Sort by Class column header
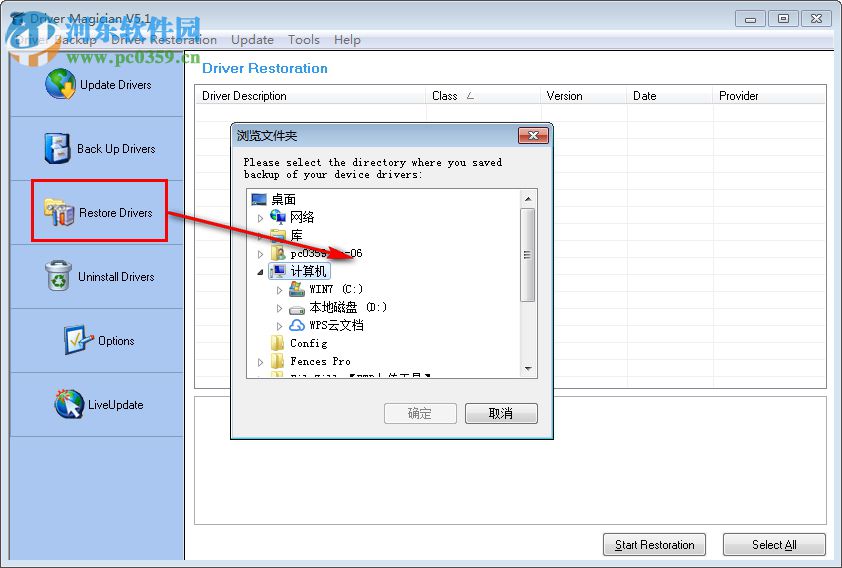The width and height of the screenshot is (842, 568). (483, 96)
